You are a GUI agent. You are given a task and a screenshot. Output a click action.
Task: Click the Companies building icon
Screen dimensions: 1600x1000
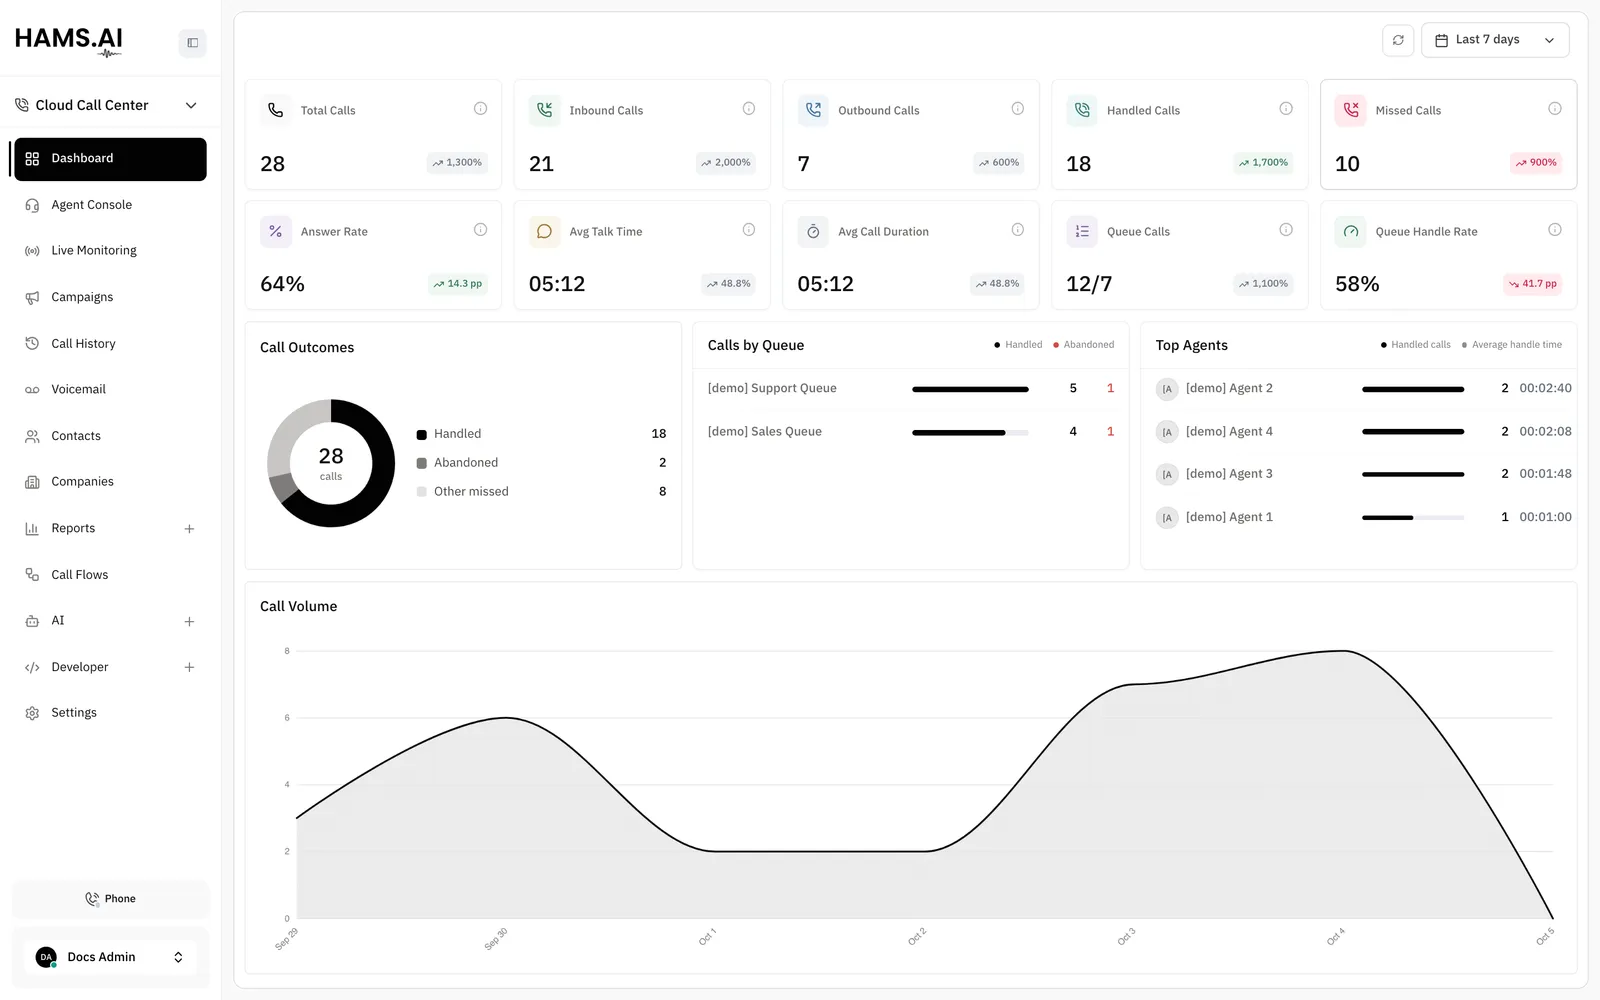[32, 482]
